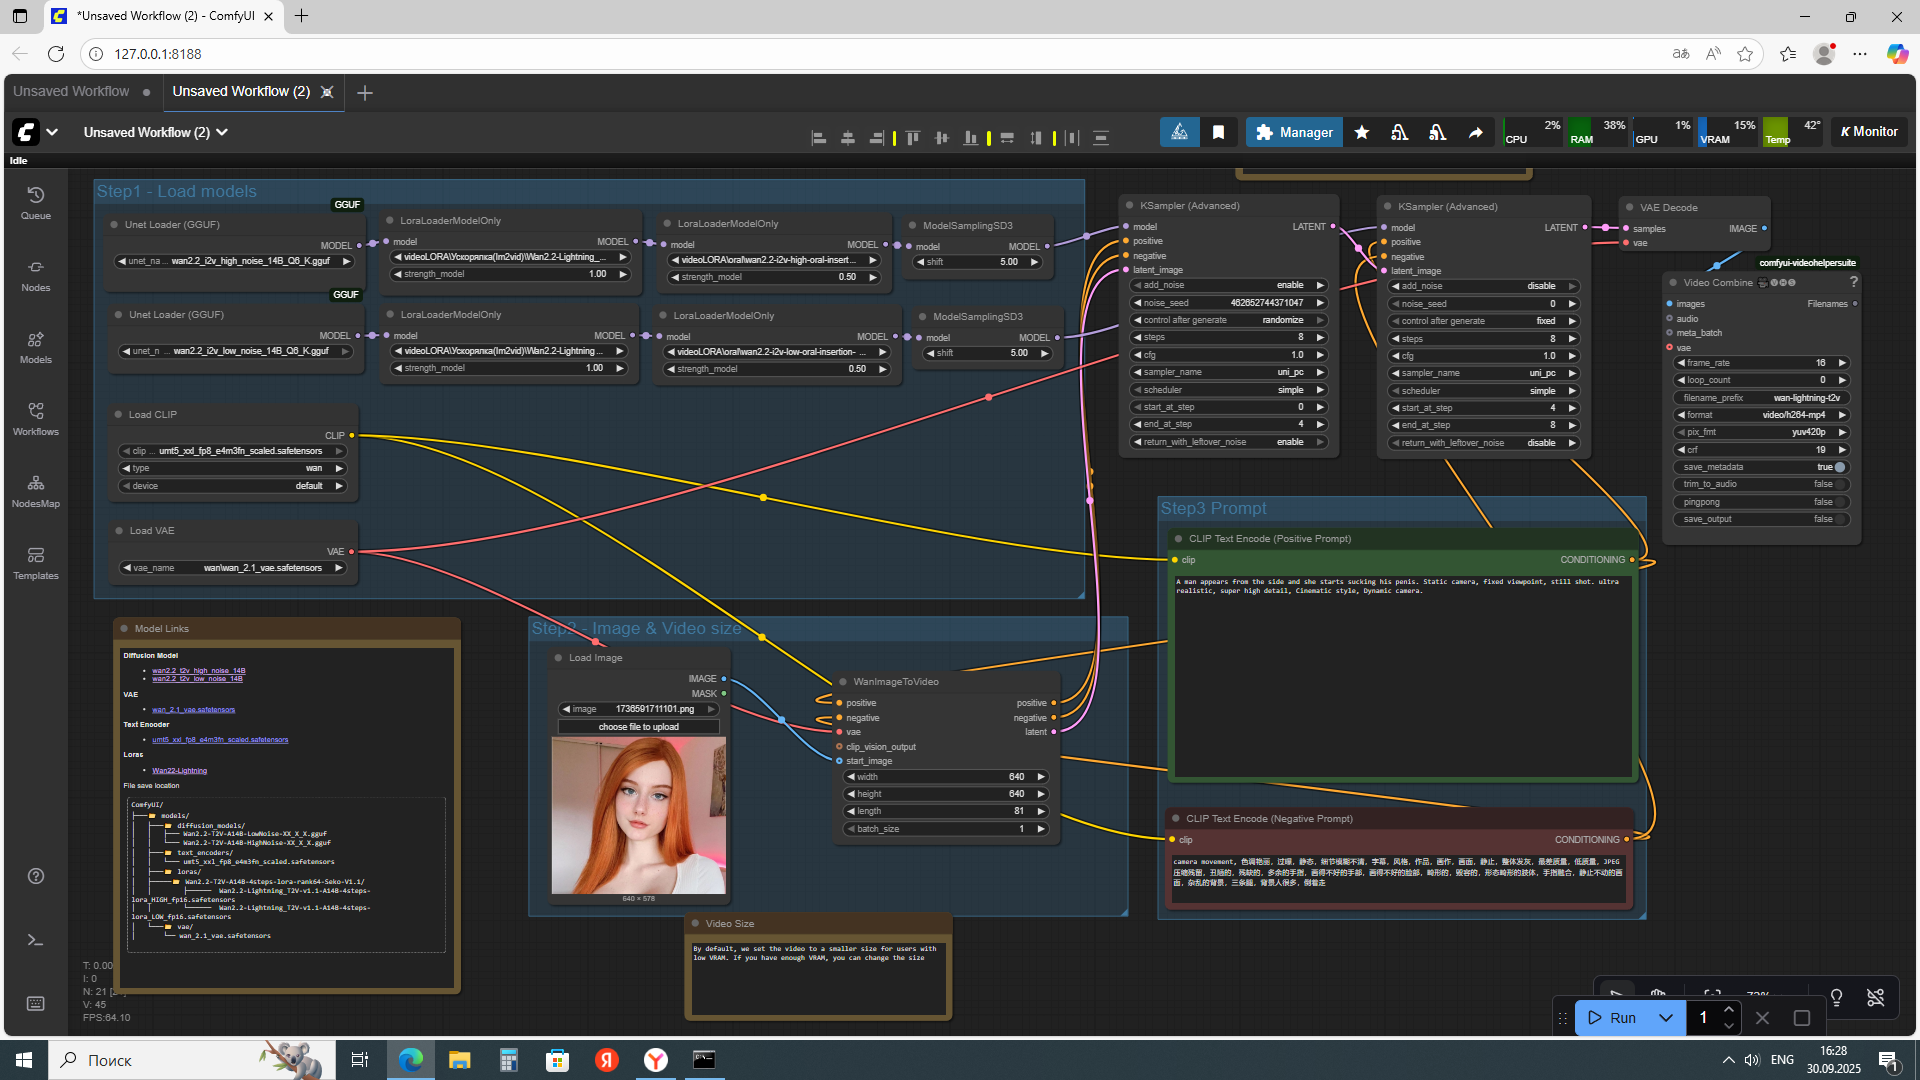Switch to the first Unsaved Workflow tab
The width and height of the screenshot is (1920, 1080).
pyautogui.click(x=71, y=91)
